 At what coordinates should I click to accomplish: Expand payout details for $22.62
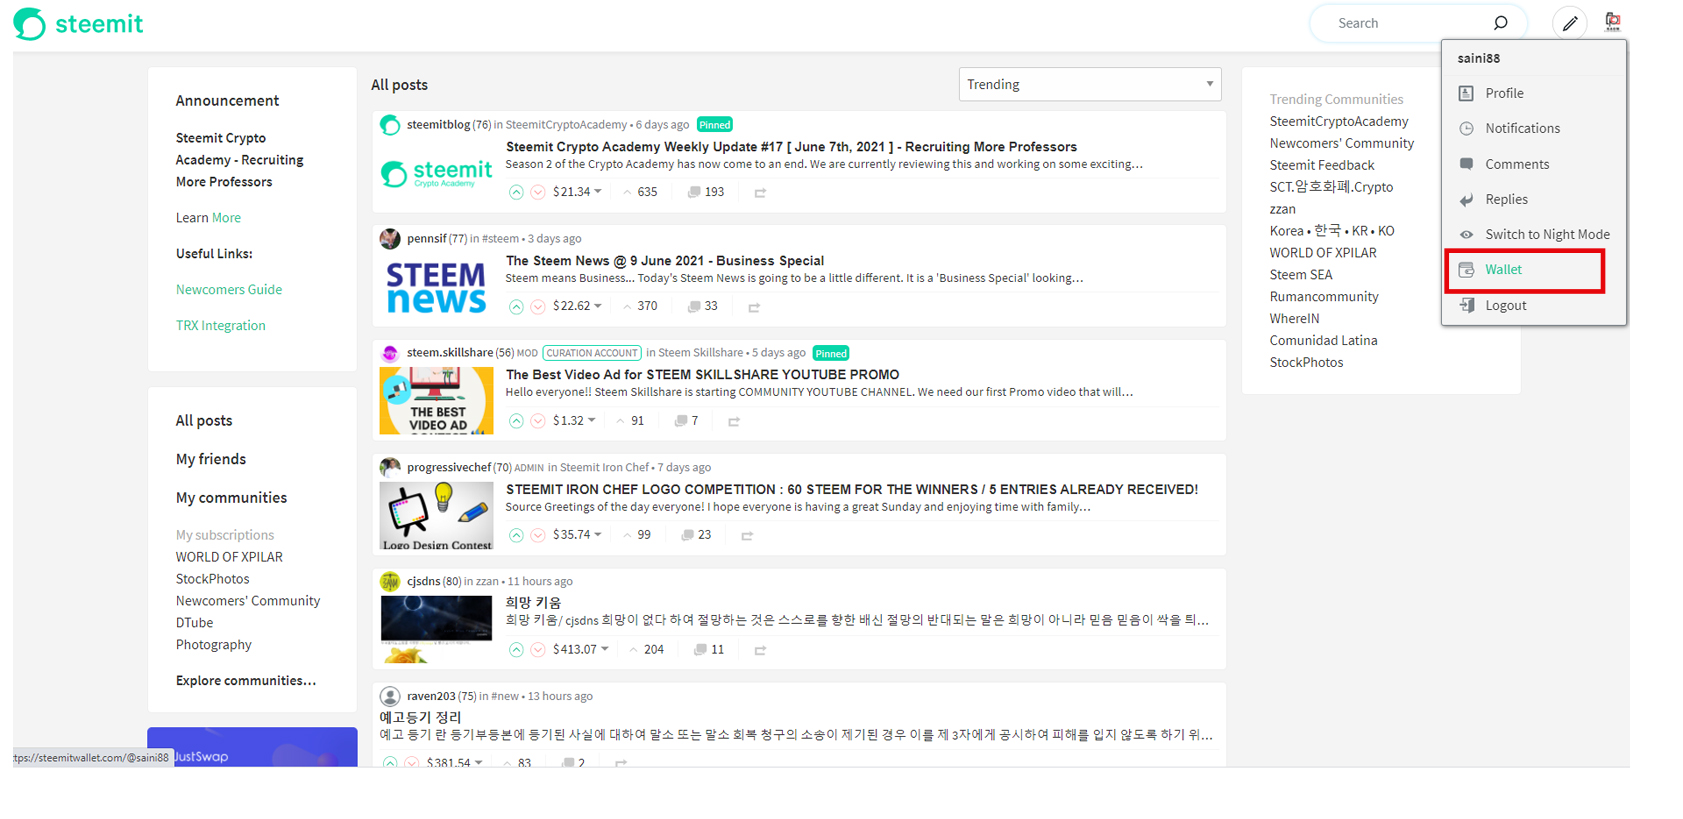coord(598,306)
